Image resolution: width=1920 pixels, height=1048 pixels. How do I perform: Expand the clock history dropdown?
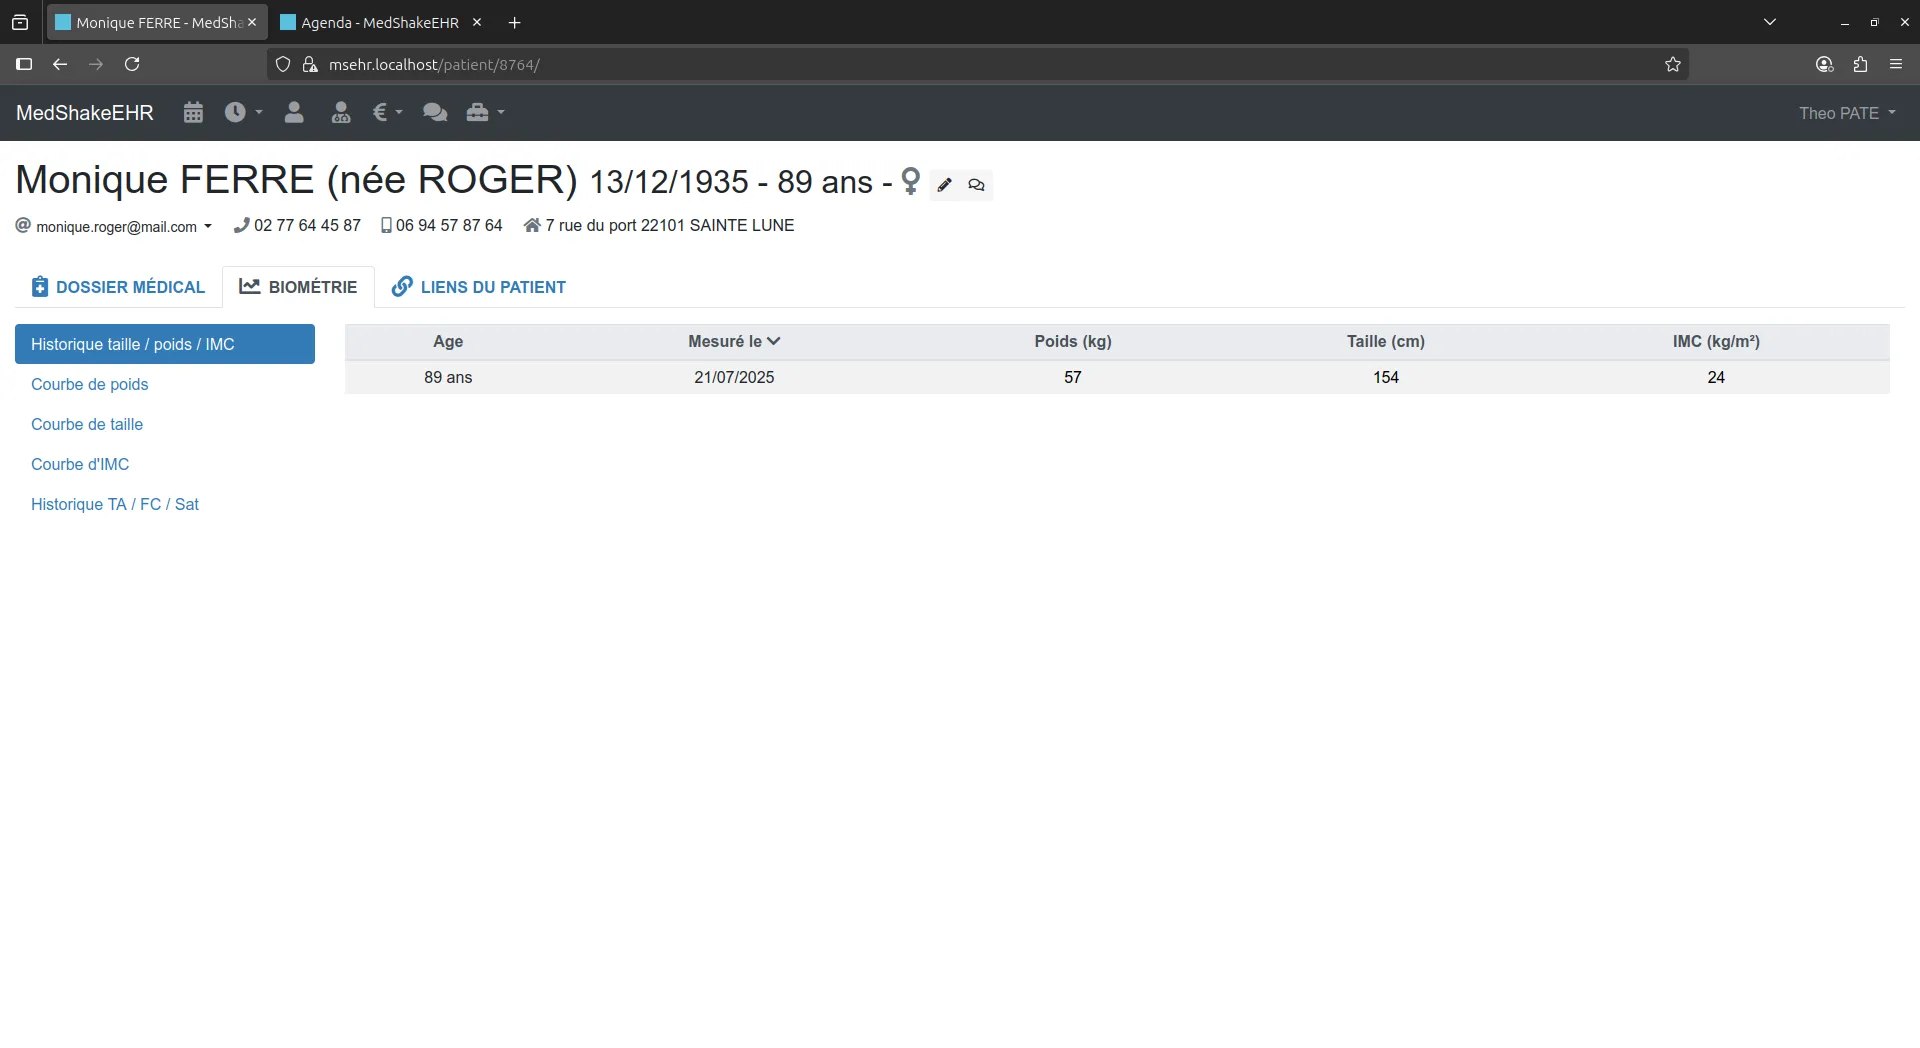(x=243, y=113)
